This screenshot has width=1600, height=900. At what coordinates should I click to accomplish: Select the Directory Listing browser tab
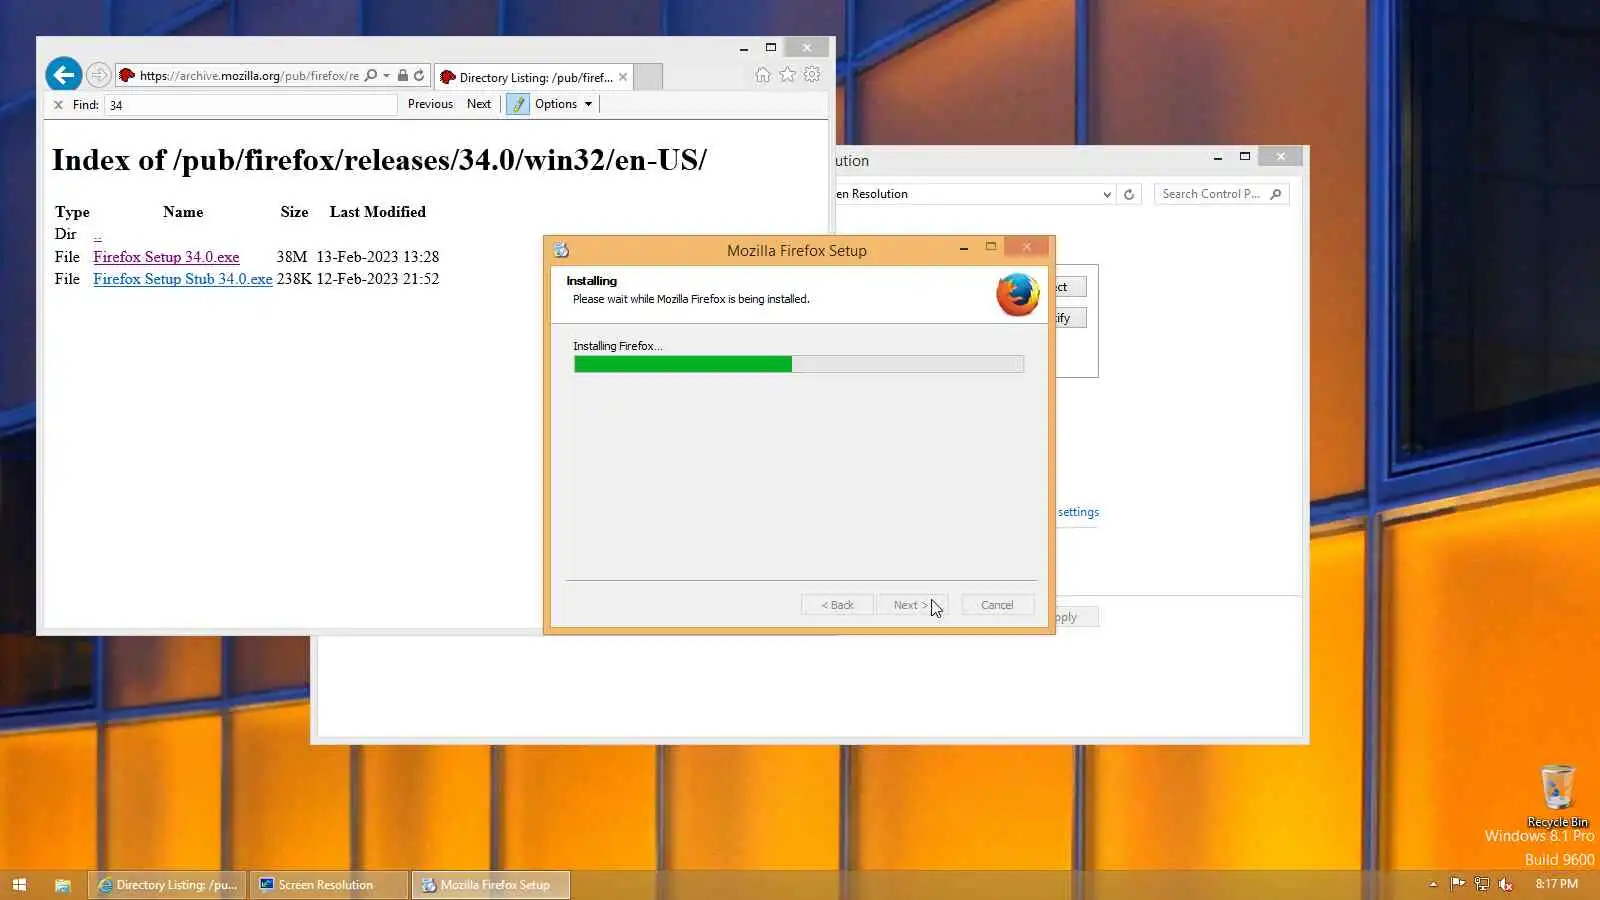point(532,77)
